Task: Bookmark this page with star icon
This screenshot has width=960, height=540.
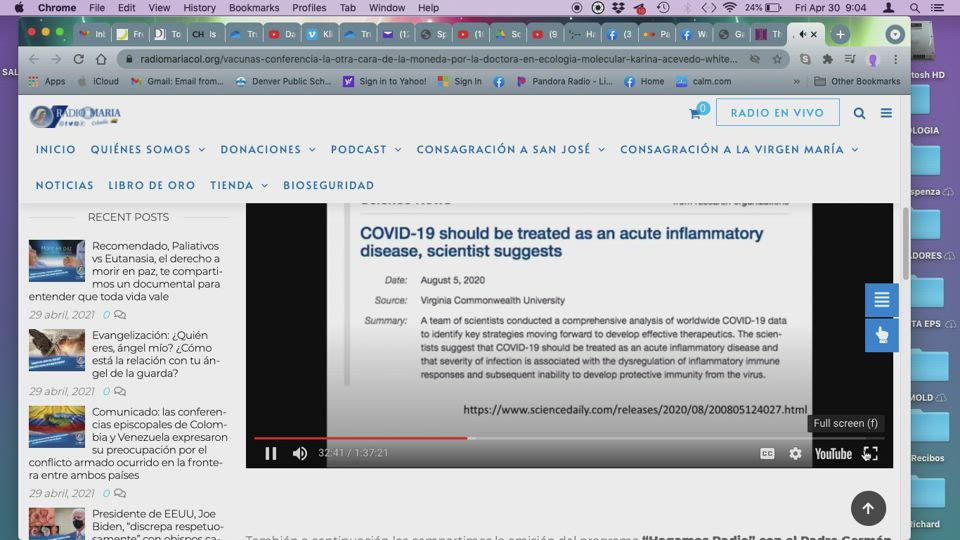Action: [777, 59]
